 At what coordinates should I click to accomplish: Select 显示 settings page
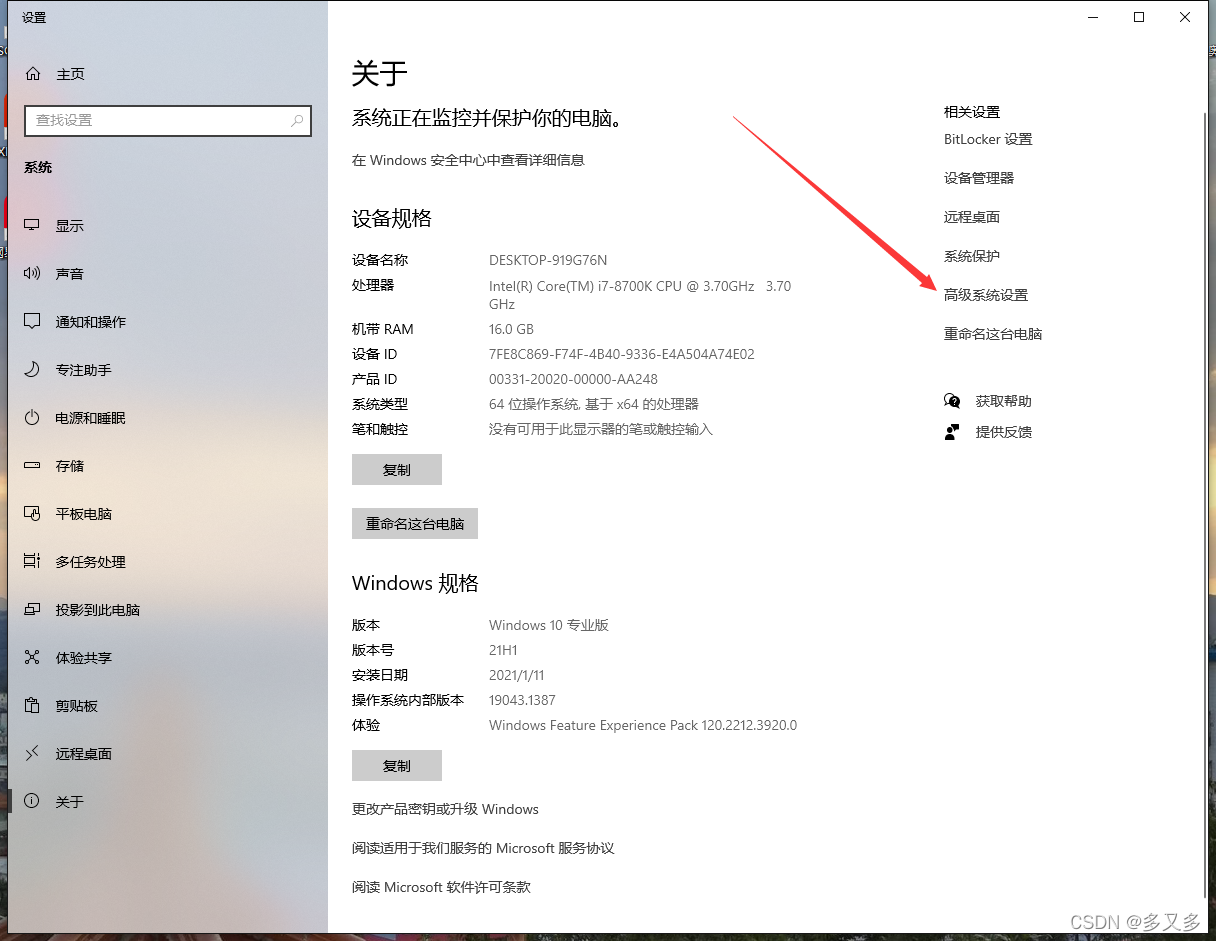70,226
